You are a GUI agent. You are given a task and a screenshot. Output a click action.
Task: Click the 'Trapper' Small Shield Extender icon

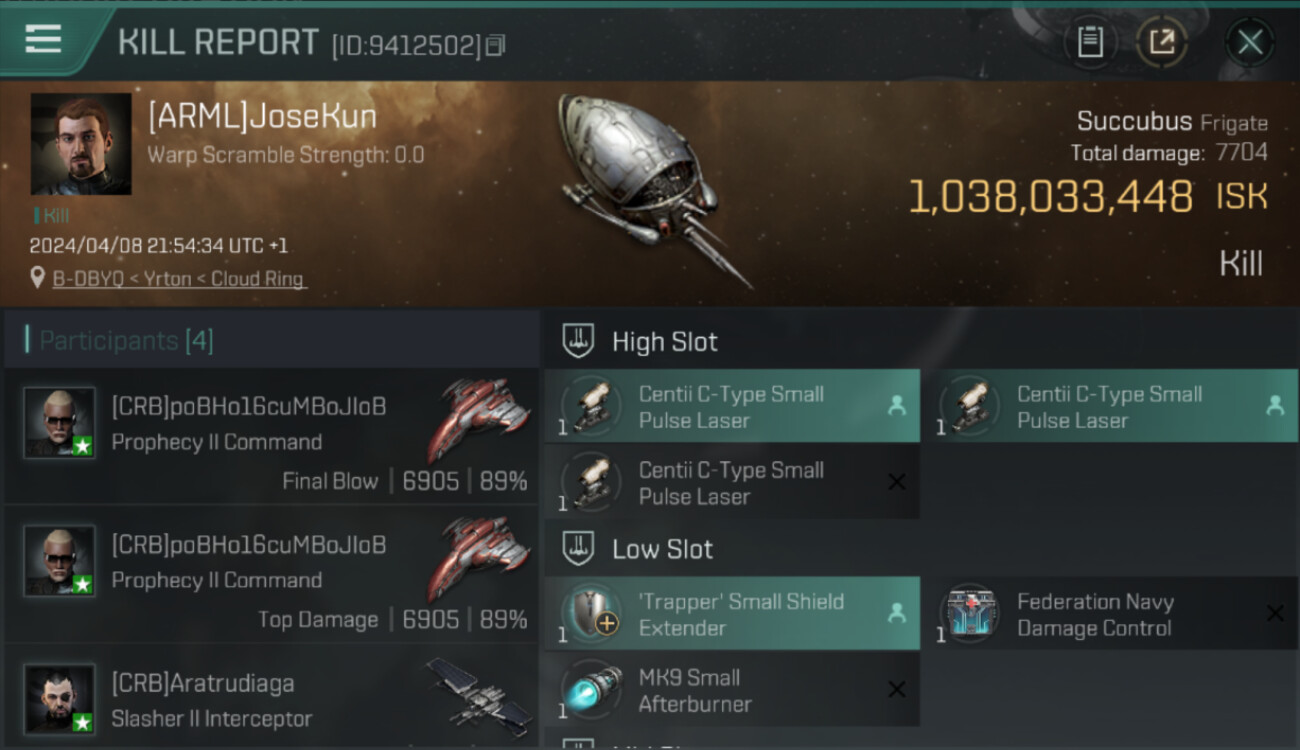click(x=591, y=613)
